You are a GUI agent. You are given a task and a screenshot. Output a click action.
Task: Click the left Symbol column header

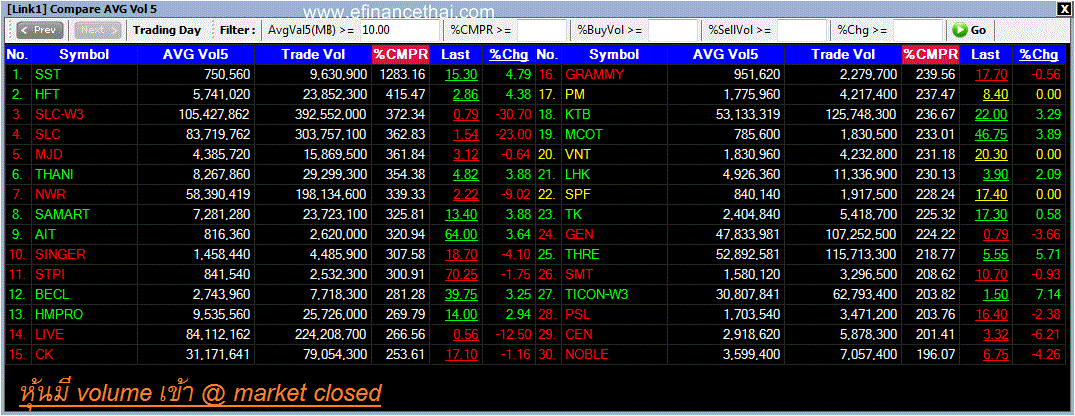[84, 55]
